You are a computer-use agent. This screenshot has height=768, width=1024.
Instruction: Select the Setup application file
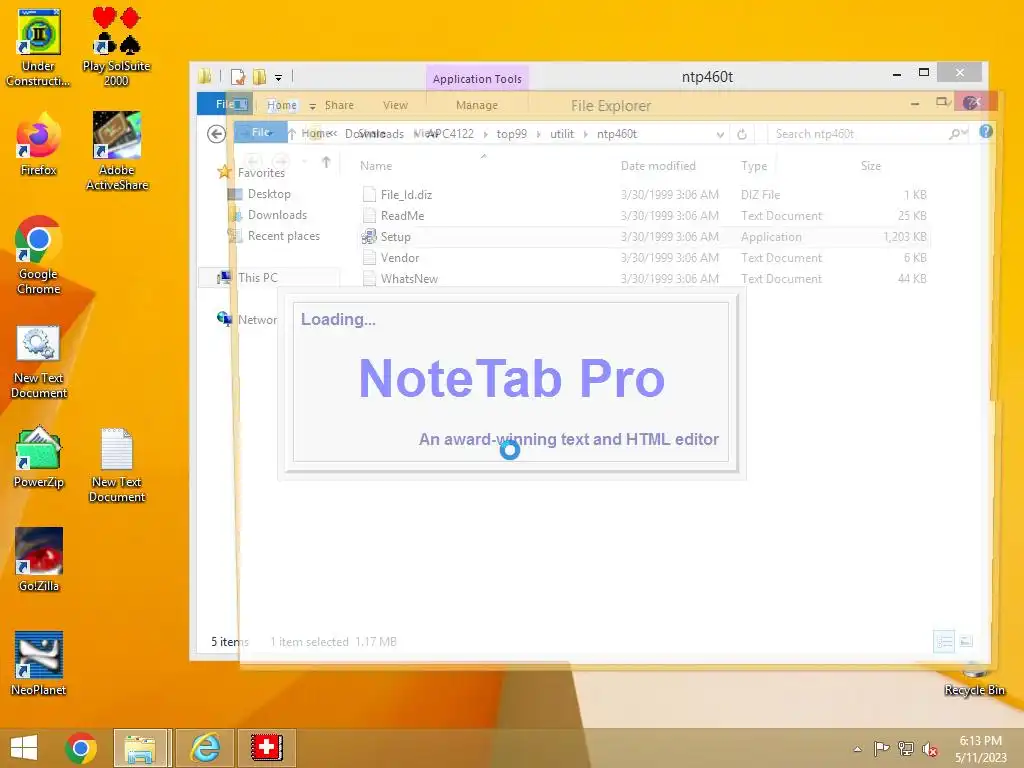click(x=395, y=236)
